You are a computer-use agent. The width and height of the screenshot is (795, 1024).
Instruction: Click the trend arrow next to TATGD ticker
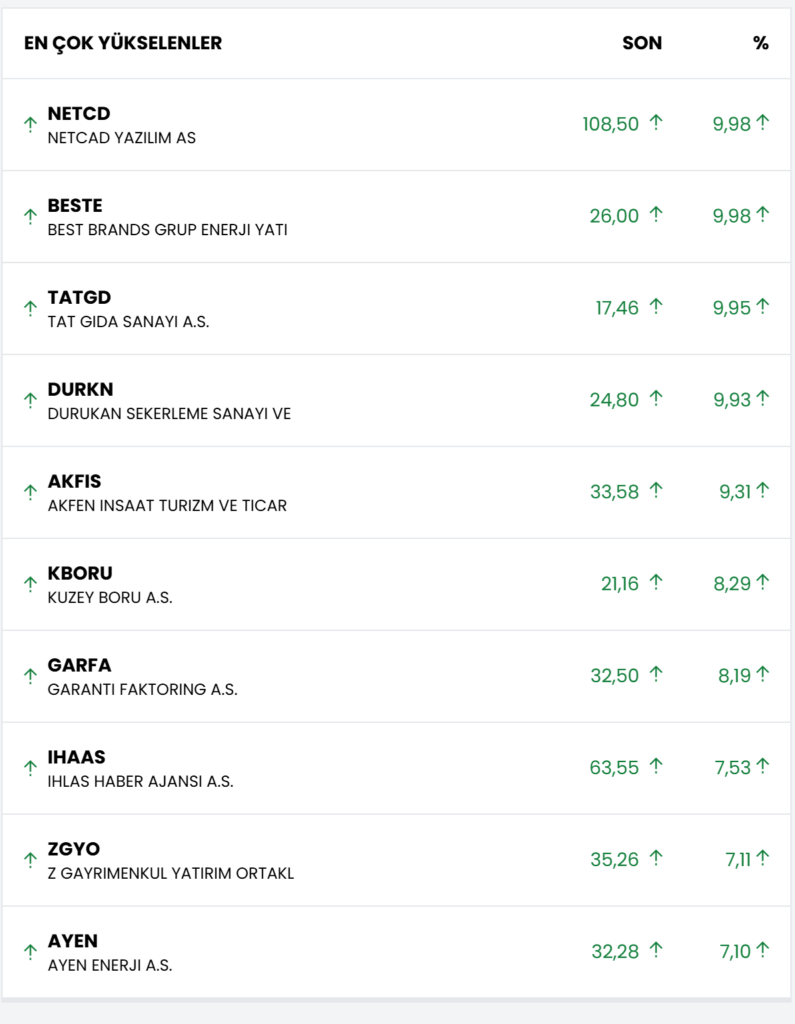tap(30, 309)
